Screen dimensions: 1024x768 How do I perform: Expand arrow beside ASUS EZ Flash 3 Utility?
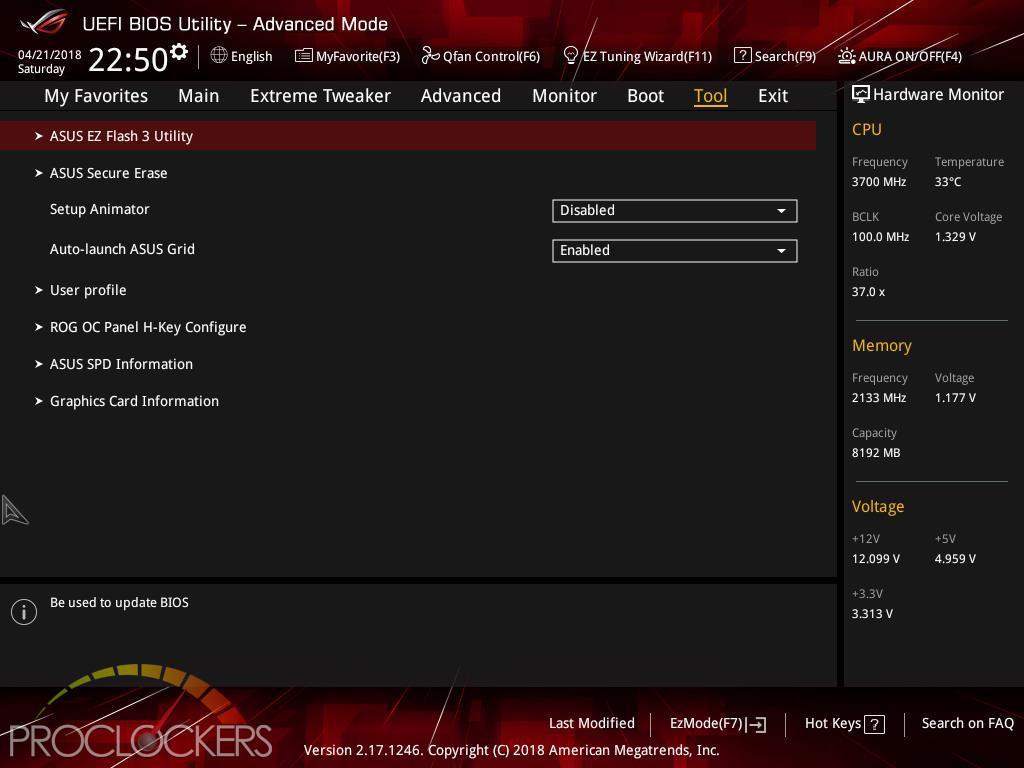coord(39,136)
